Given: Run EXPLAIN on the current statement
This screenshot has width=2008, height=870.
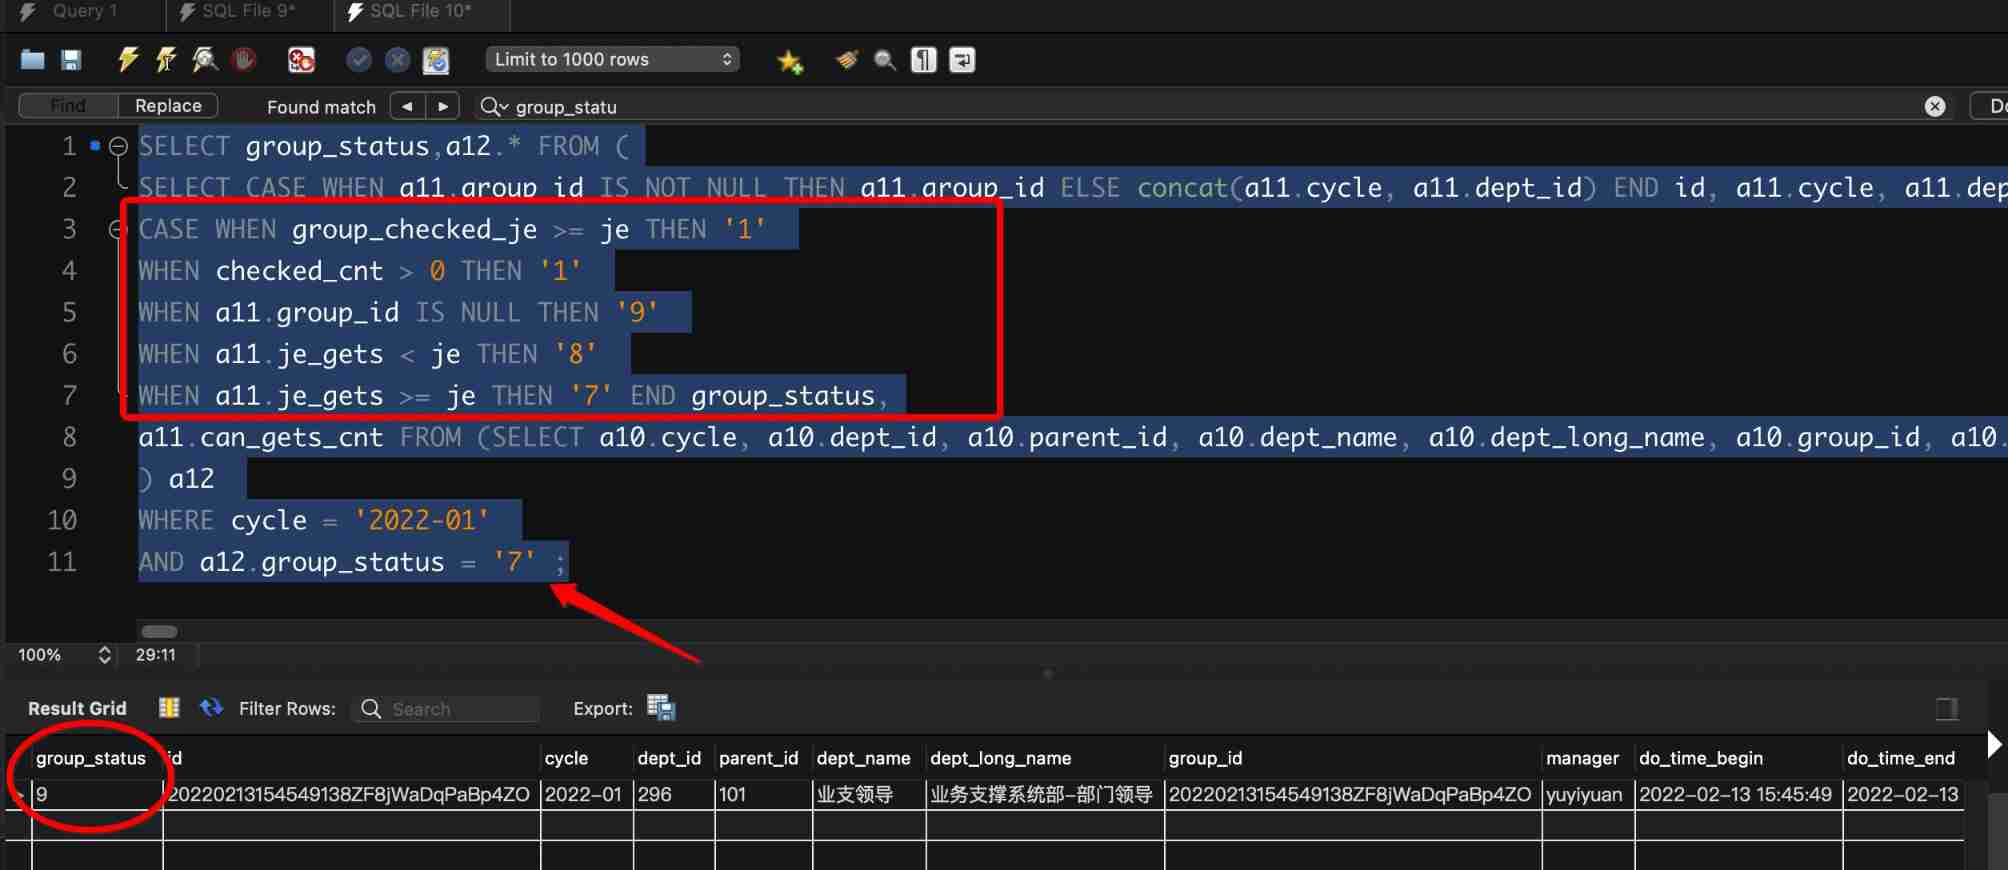Looking at the screenshot, I should pyautogui.click(x=205, y=60).
